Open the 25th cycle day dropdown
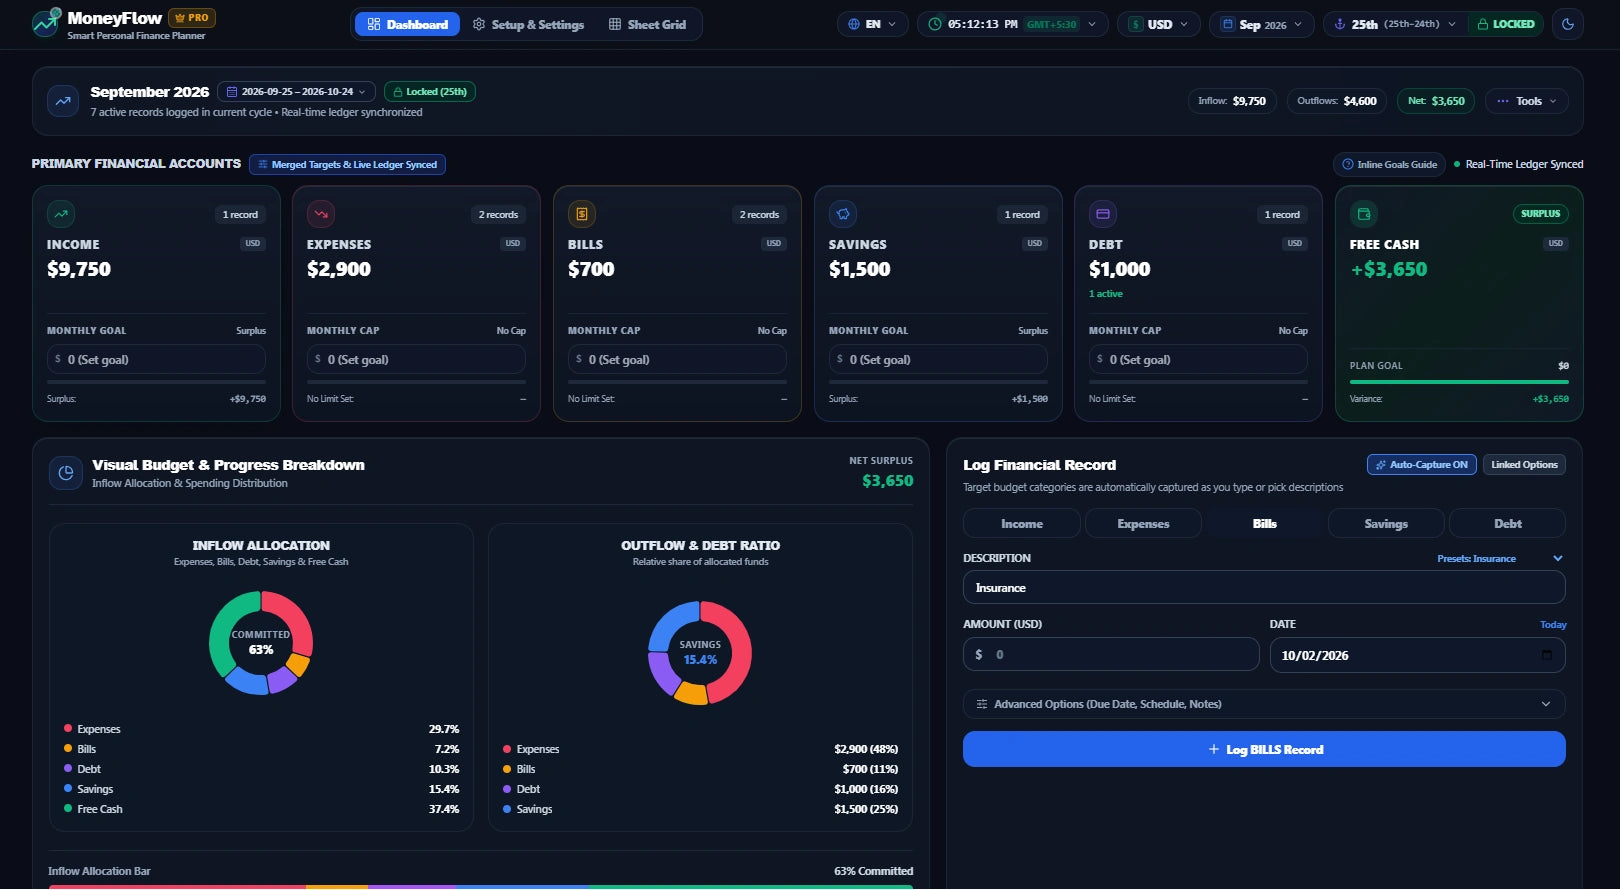This screenshot has height=890, width=1620. point(1395,24)
